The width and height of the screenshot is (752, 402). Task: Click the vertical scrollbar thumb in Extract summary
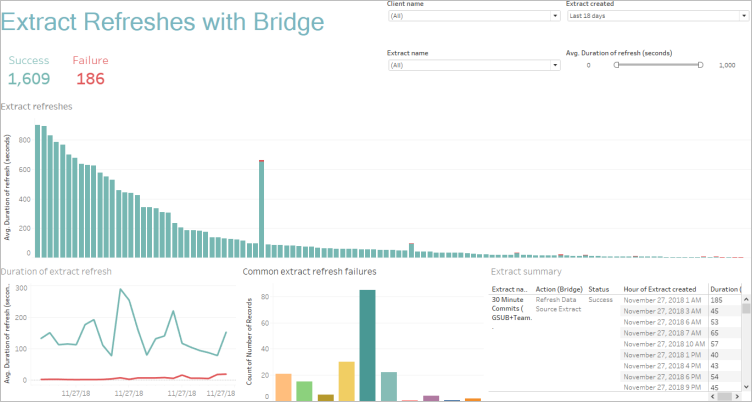click(x=745, y=310)
